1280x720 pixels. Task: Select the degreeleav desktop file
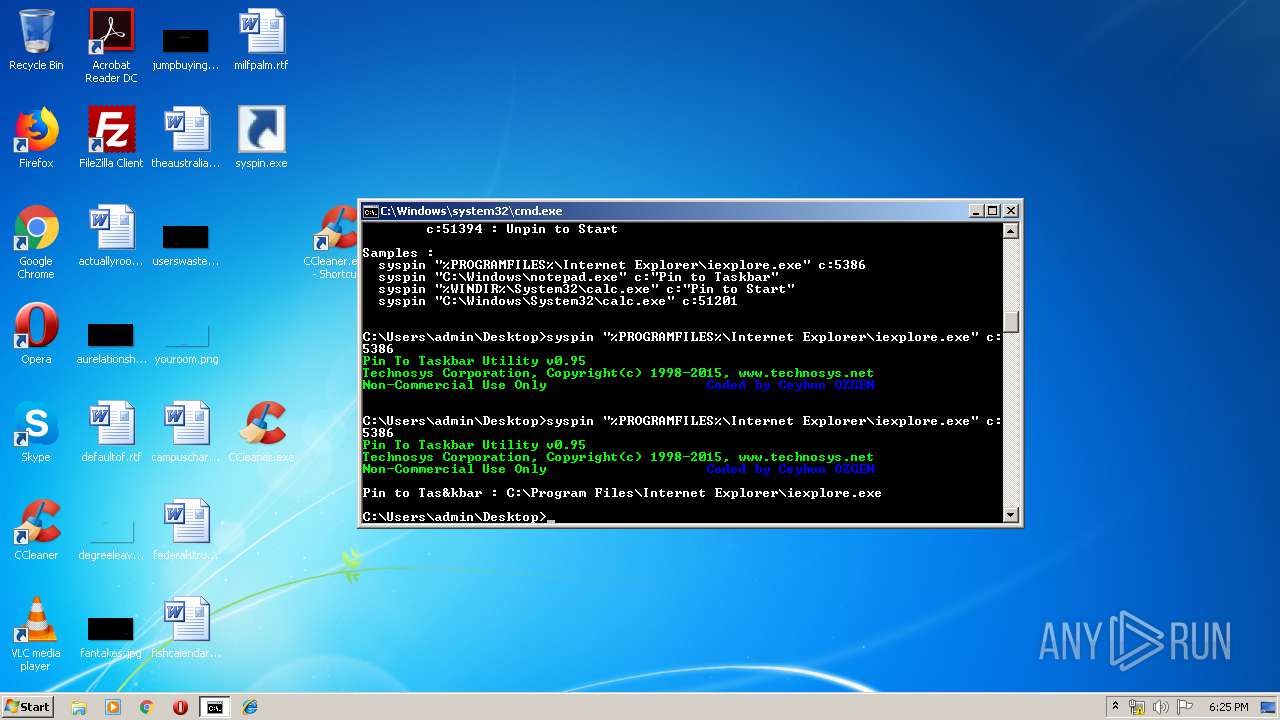tap(111, 540)
